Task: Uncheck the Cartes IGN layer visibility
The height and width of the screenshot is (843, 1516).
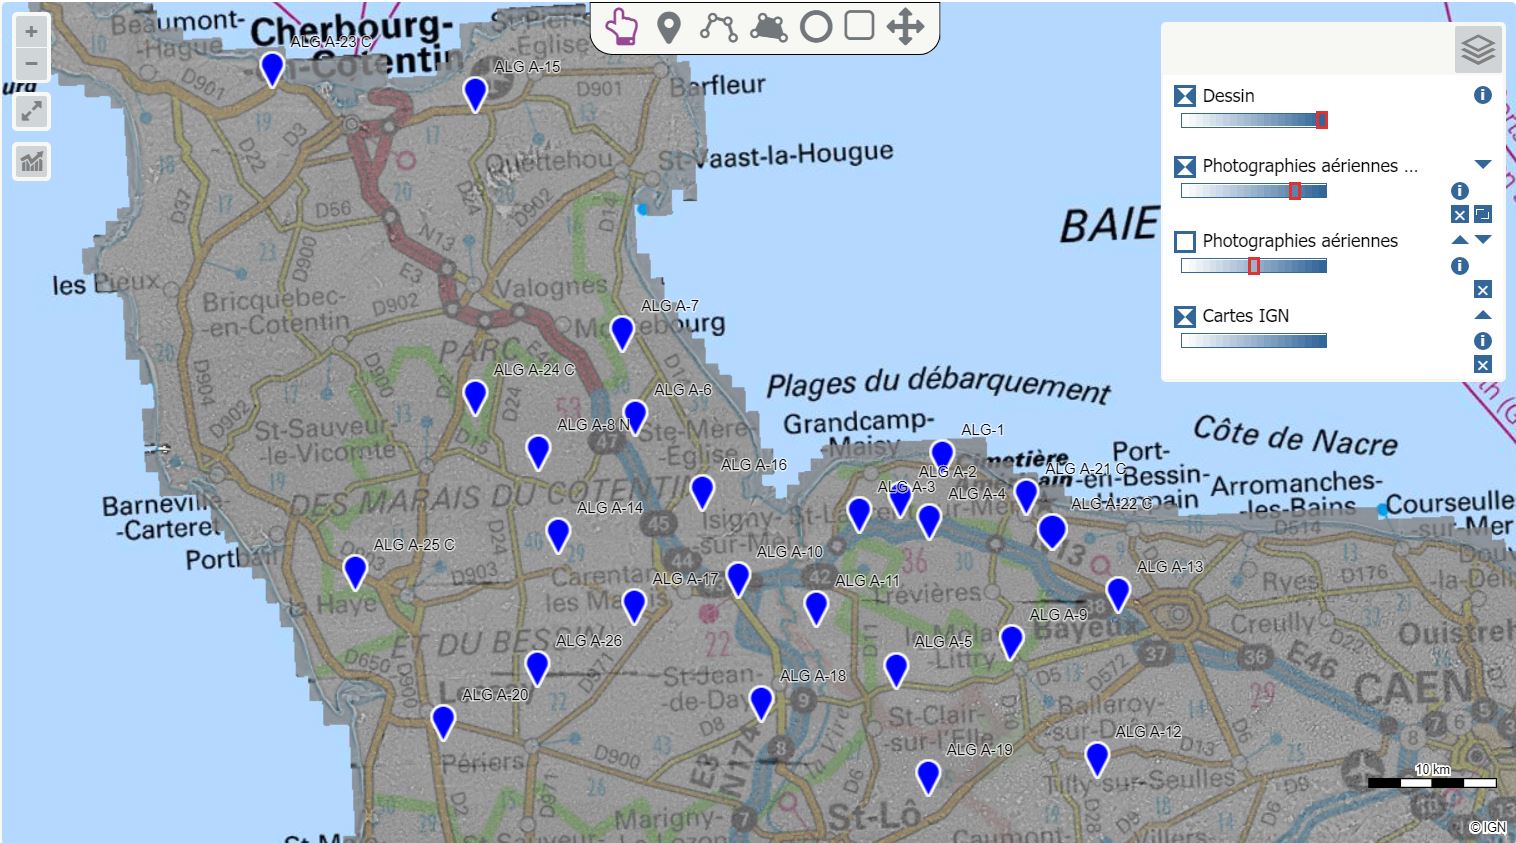Action: pyautogui.click(x=1185, y=316)
